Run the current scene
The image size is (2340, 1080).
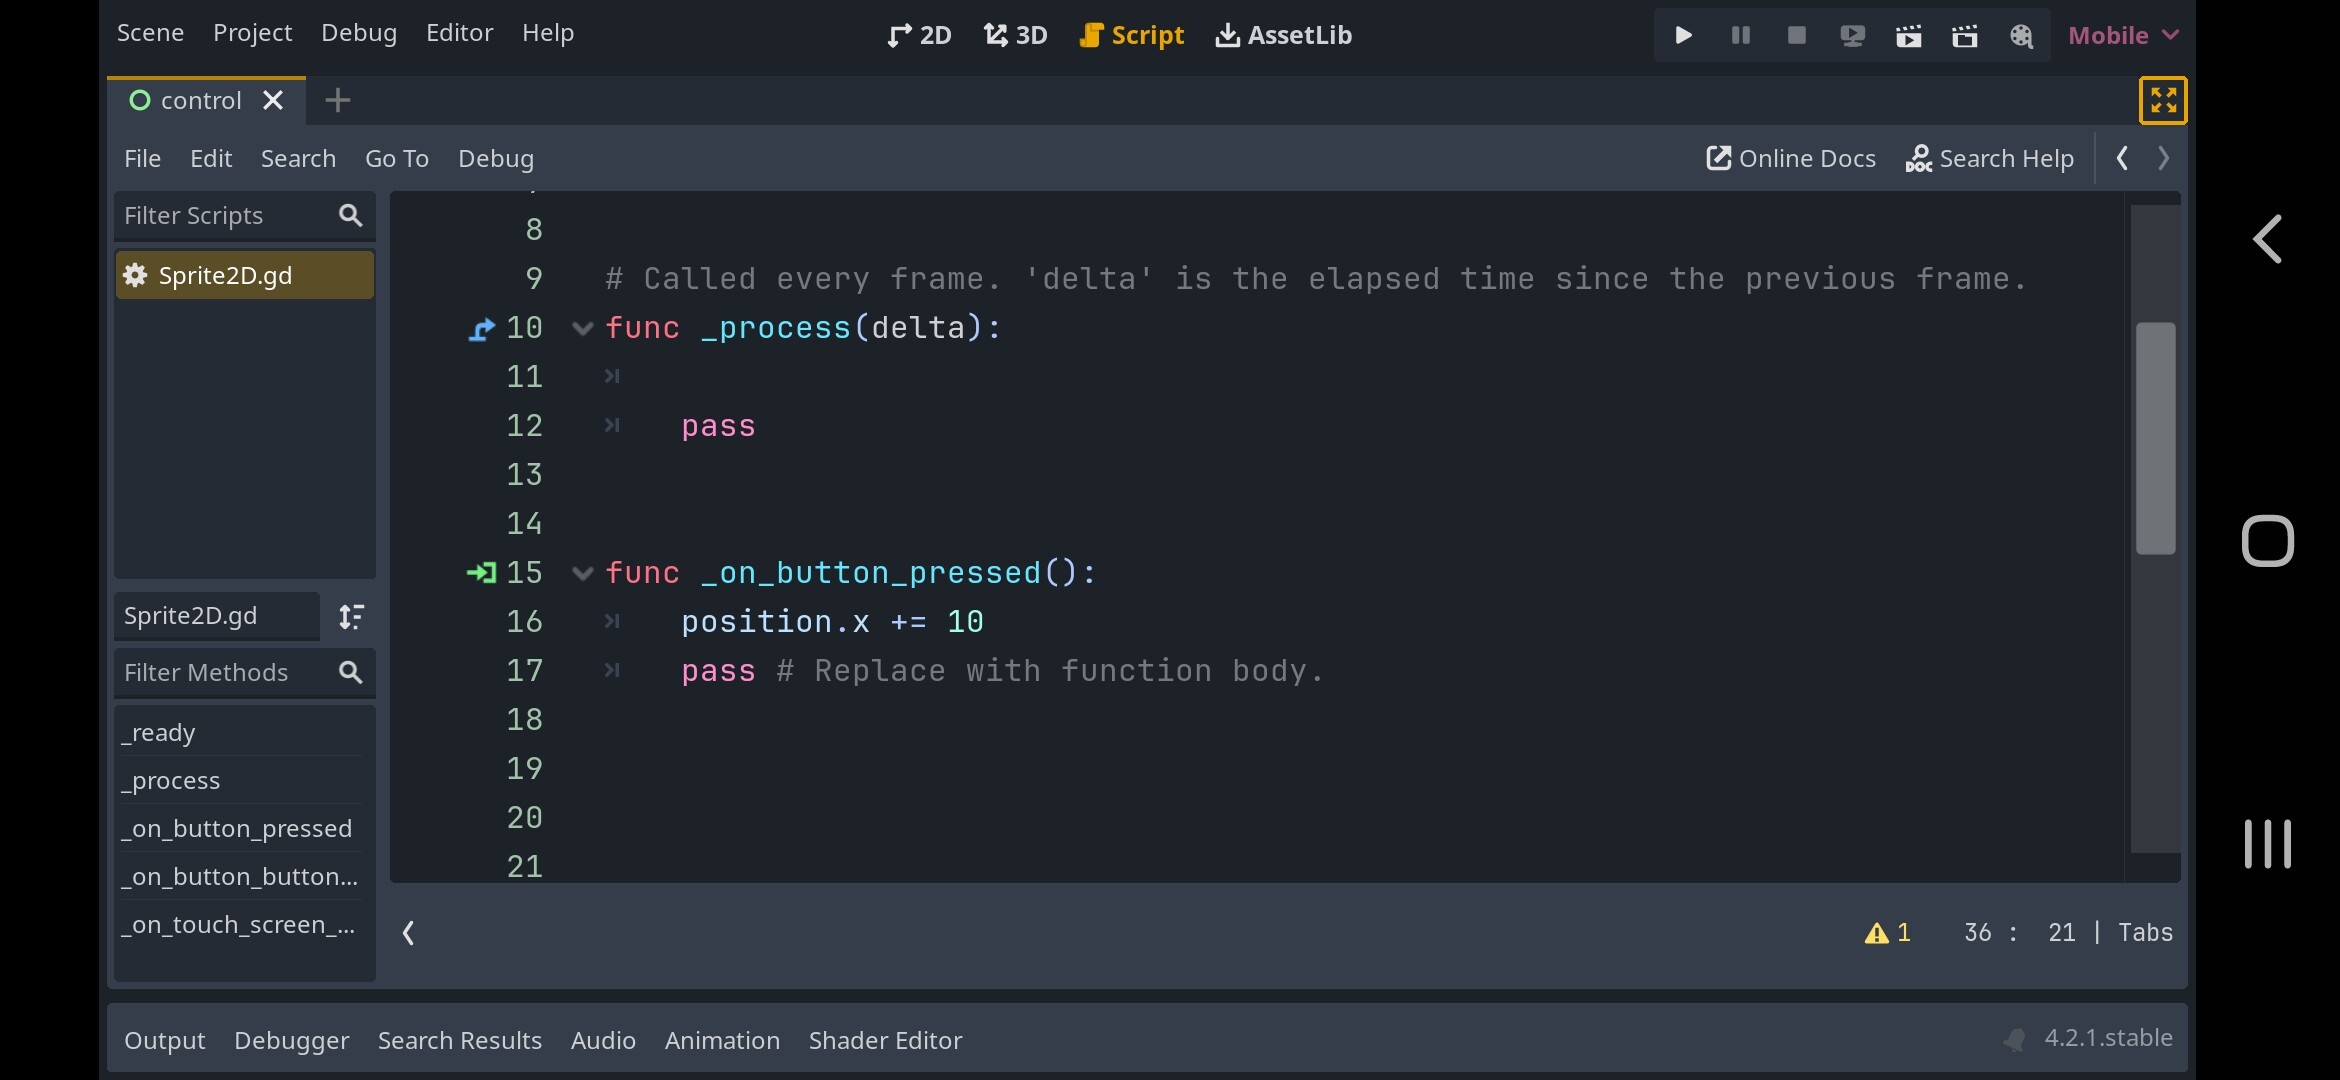point(1908,35)
